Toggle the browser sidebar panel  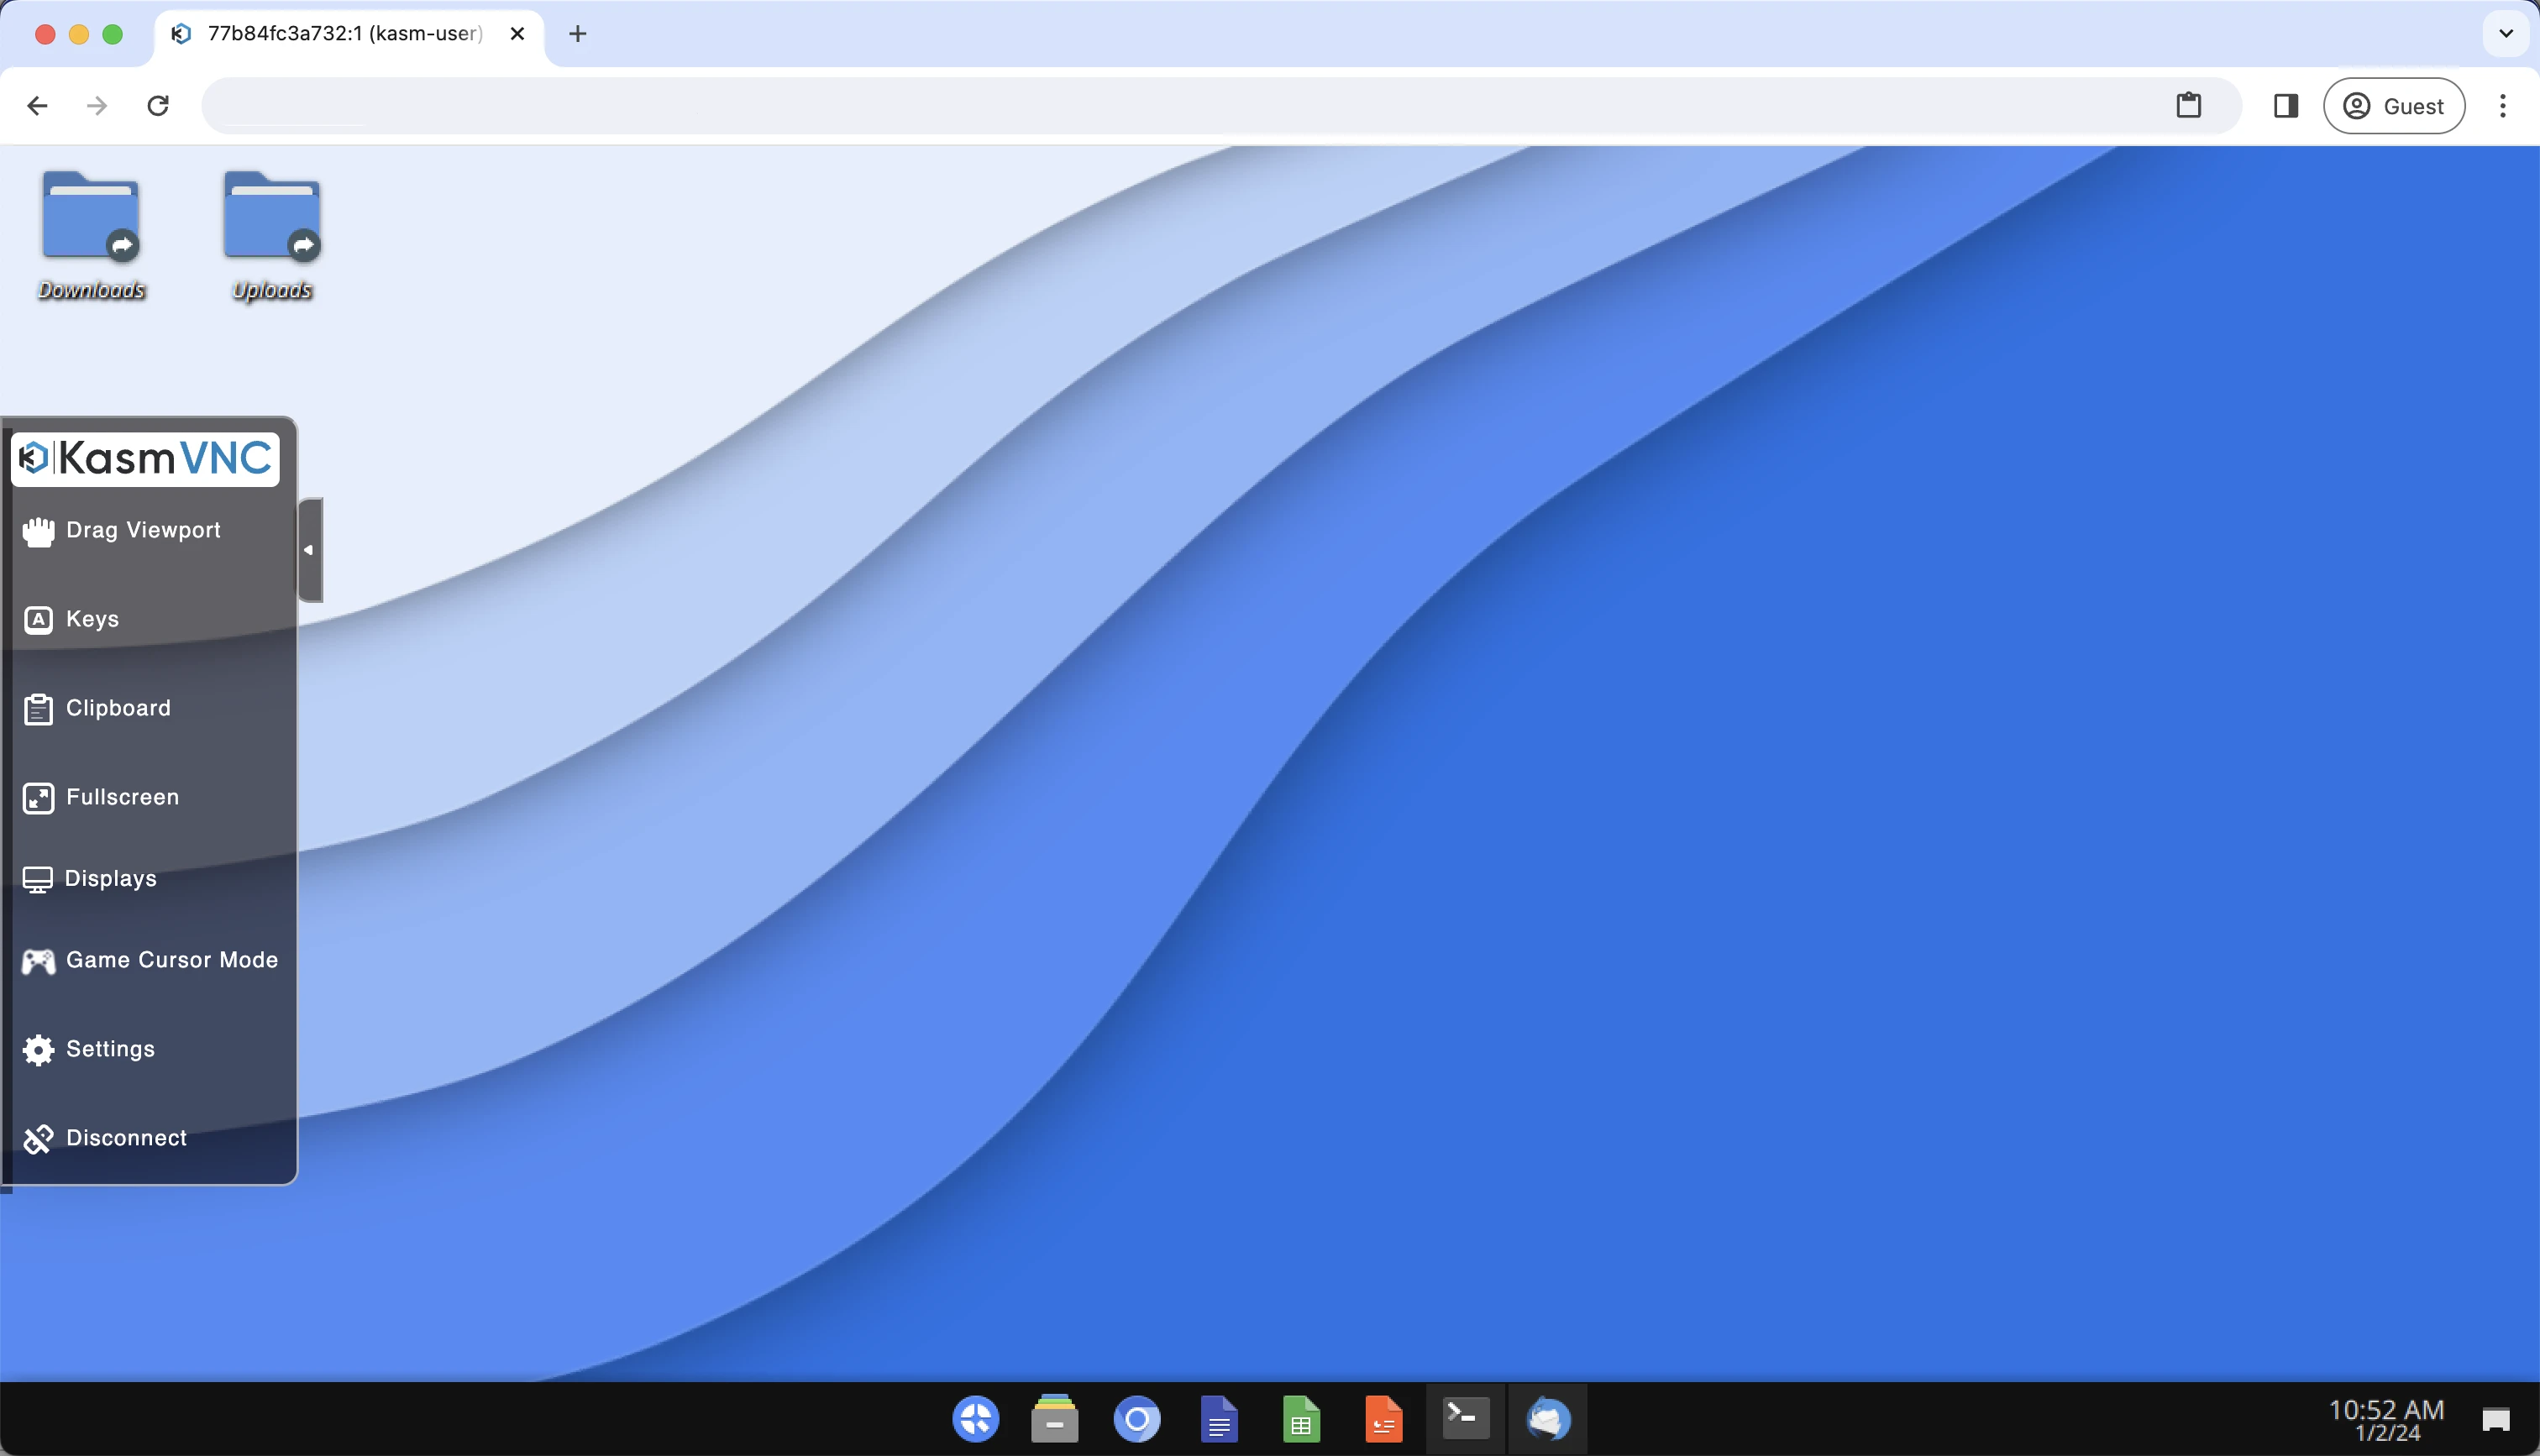tap(2285, 105)
